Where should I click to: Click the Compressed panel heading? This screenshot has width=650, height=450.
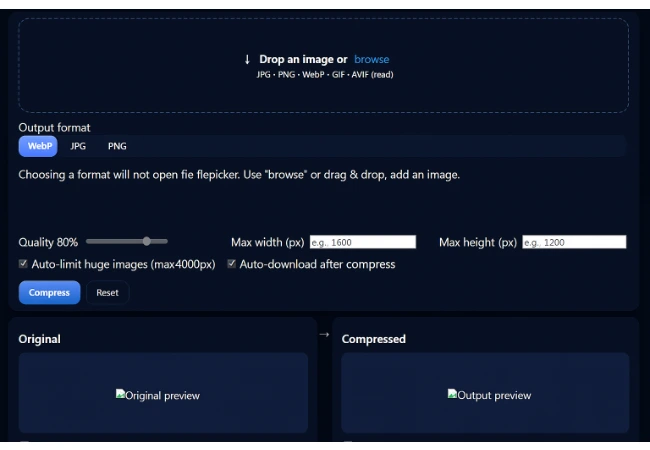[x=373, y=339]
